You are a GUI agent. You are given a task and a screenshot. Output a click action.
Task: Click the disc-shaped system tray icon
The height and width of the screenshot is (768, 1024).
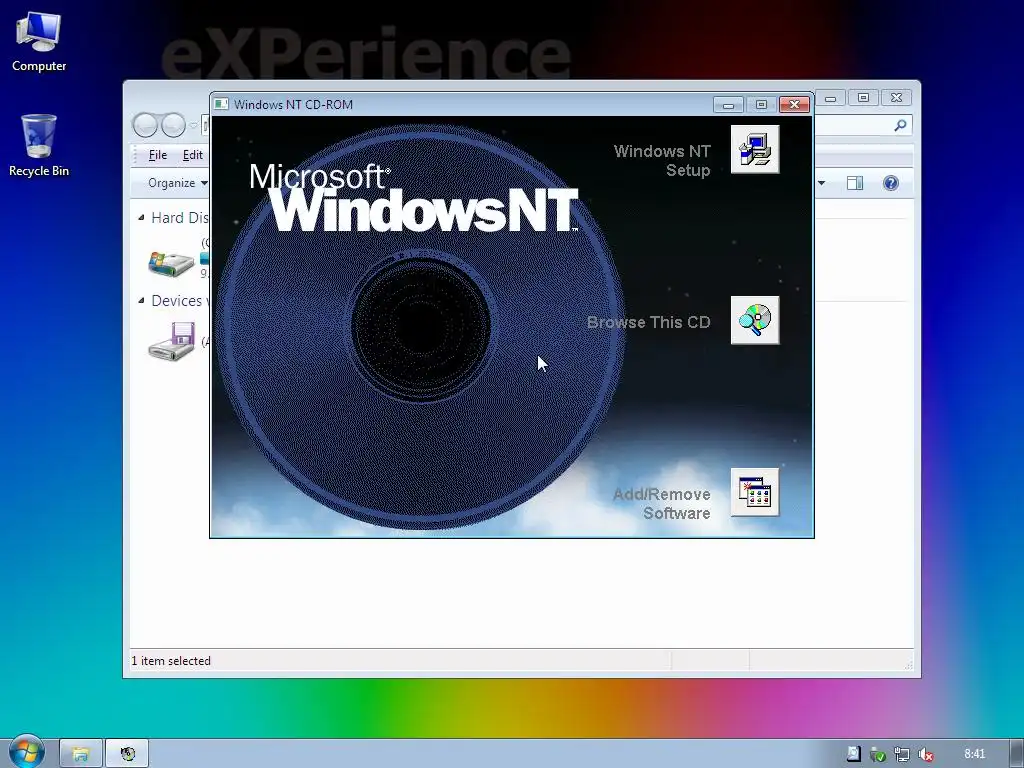(854, 754)
